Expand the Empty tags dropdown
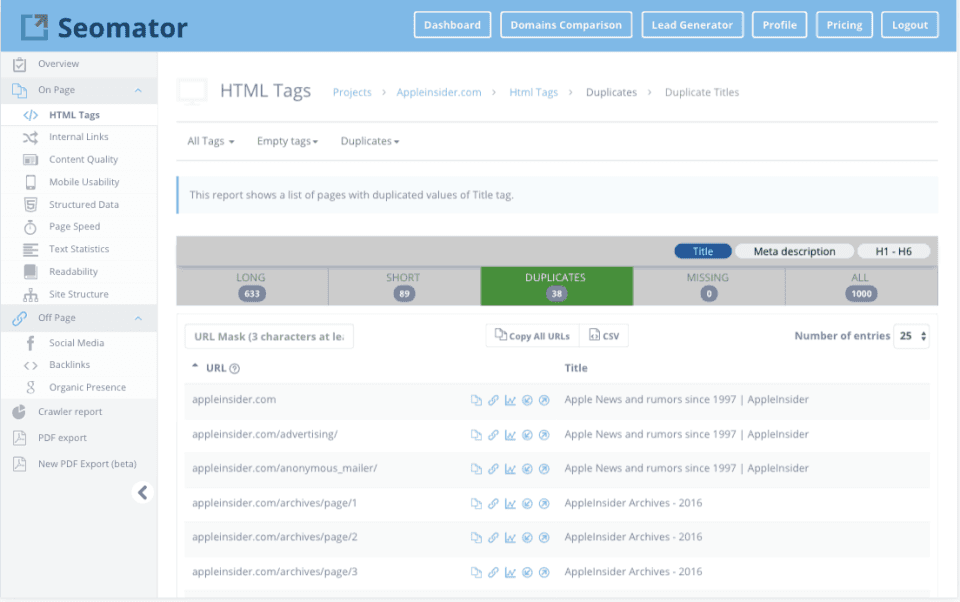This screenshot has height=602, width=960. tap(287, 142)
